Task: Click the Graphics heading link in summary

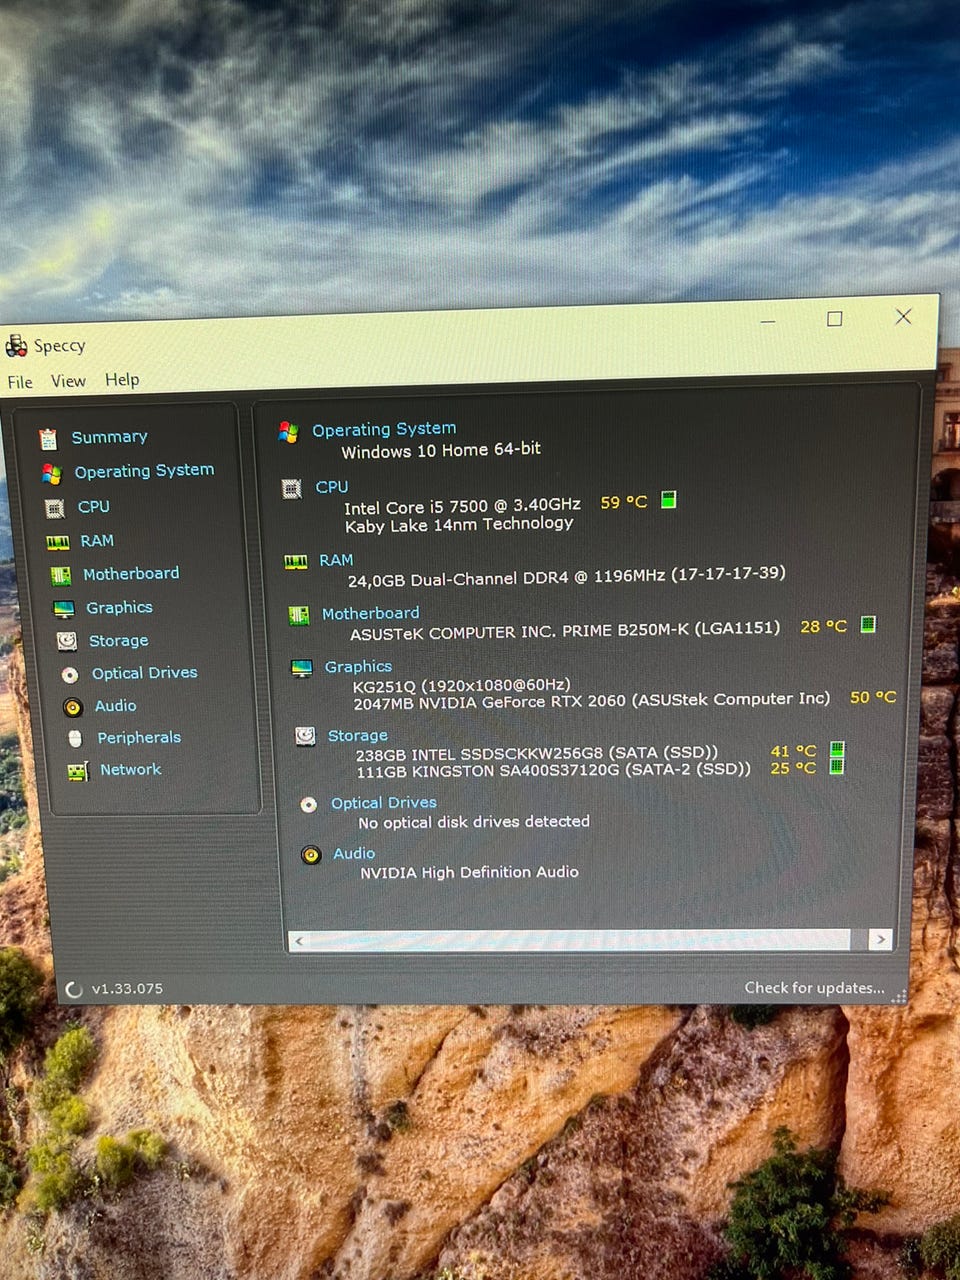Action: coord(358,667)
